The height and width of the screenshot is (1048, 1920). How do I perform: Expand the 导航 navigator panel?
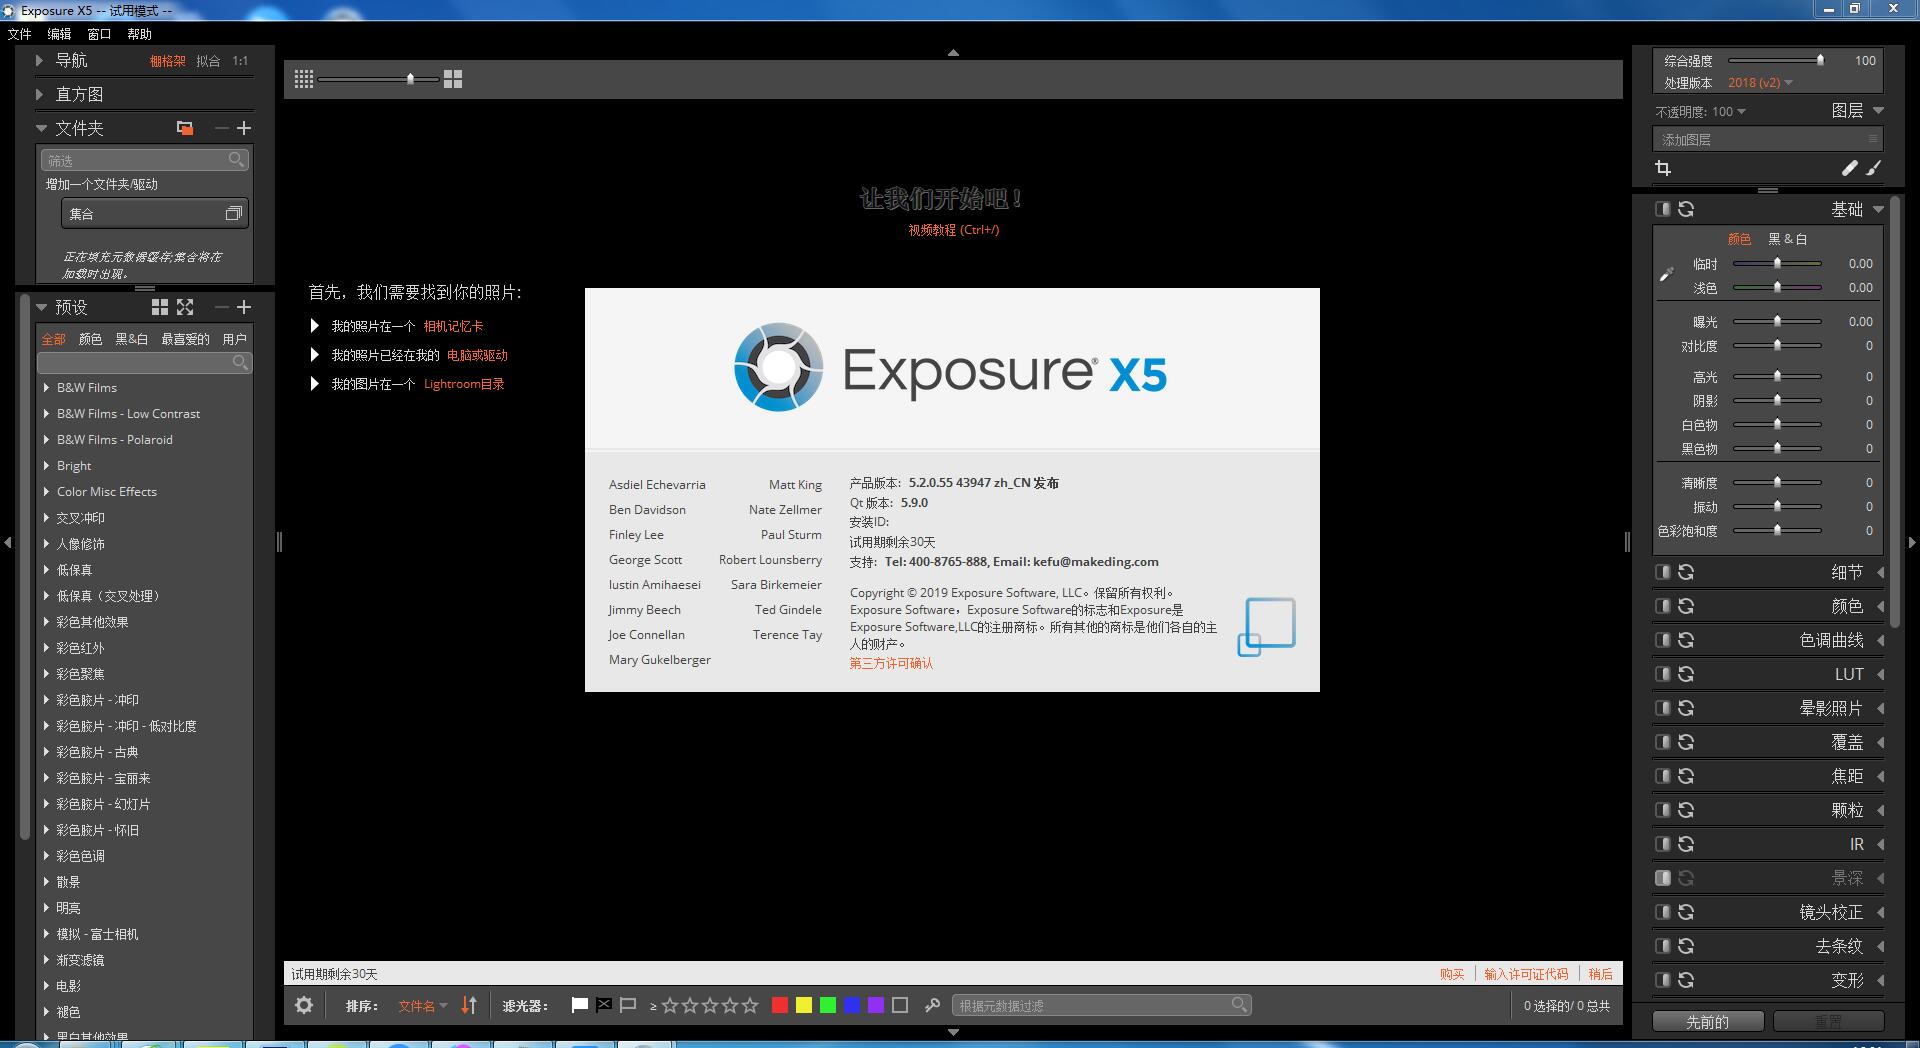point(40,60)
